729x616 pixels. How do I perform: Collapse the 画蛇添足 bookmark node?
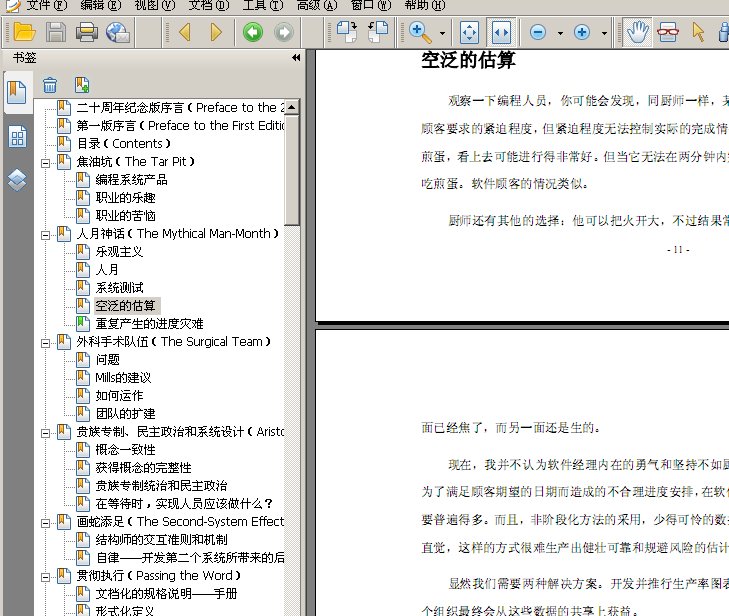point(46,523)
